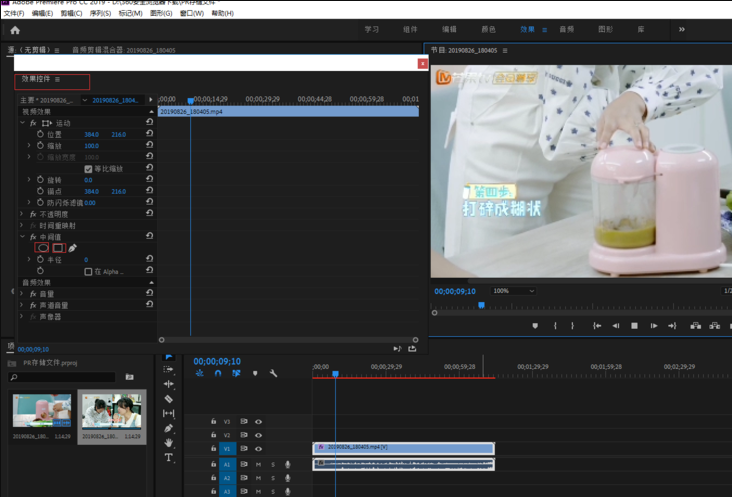Click the export frame icon in effect controls
Viewport: 732px width, 497px height.
click(x=412, y=349)
